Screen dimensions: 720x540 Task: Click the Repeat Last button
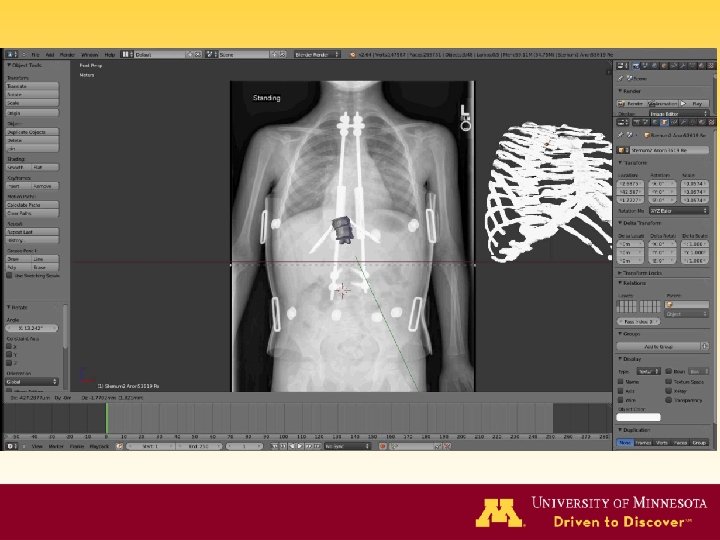coord(32,232)
